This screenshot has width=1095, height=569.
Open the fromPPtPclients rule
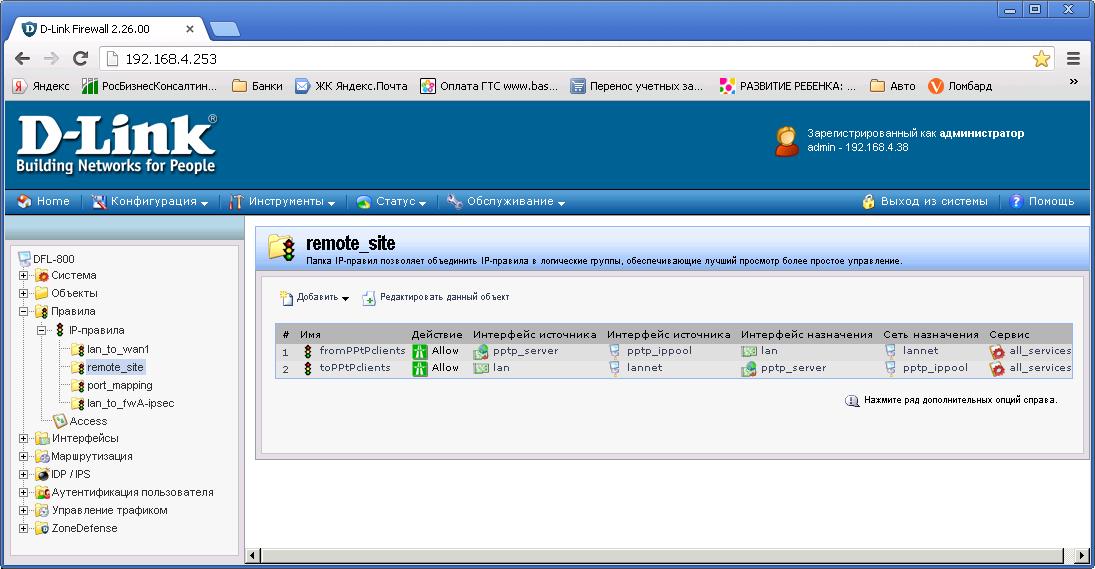tap(362, 350)
